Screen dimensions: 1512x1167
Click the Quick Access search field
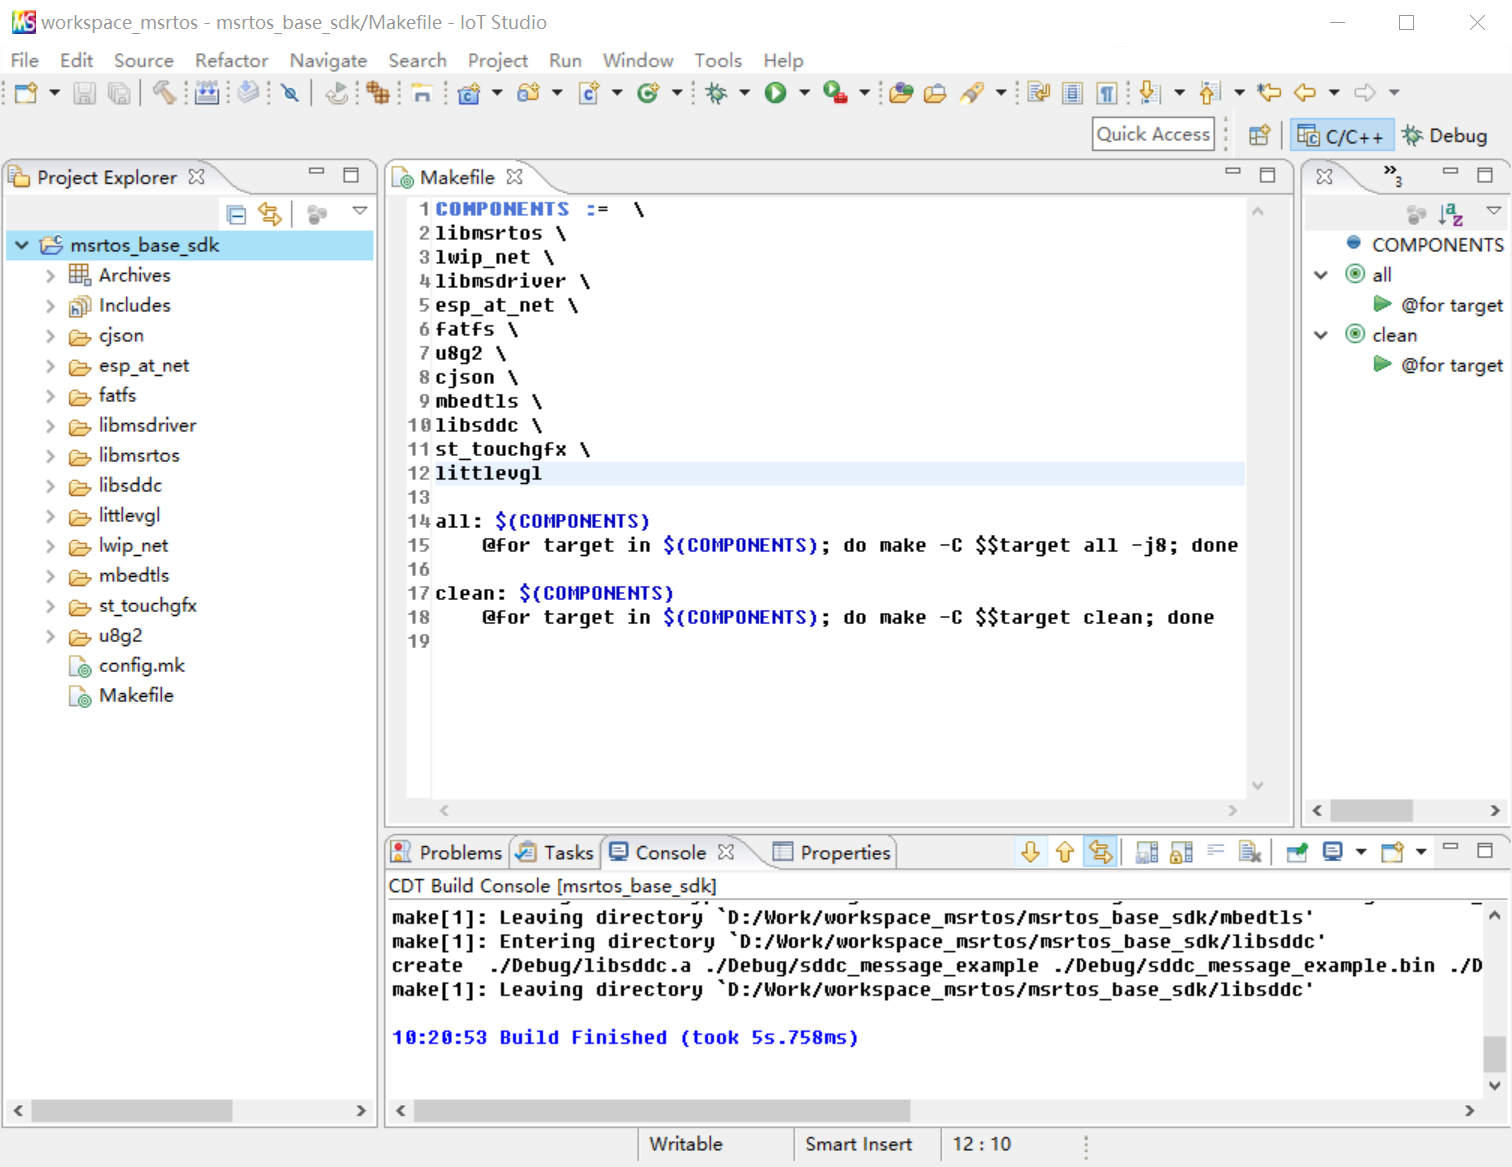pos(1153,134)
